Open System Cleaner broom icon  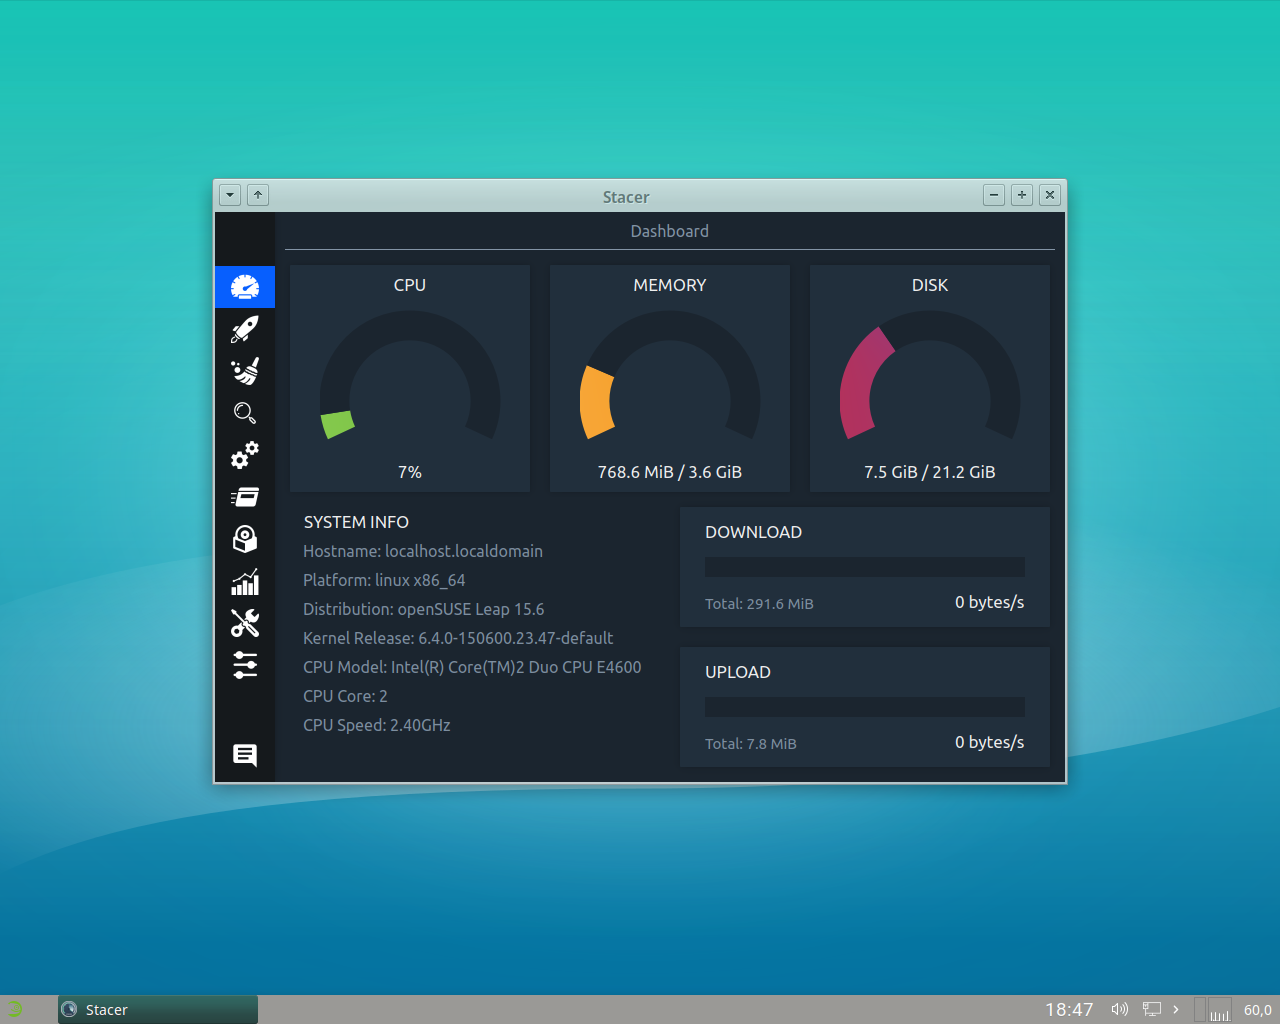click(245, 371)
